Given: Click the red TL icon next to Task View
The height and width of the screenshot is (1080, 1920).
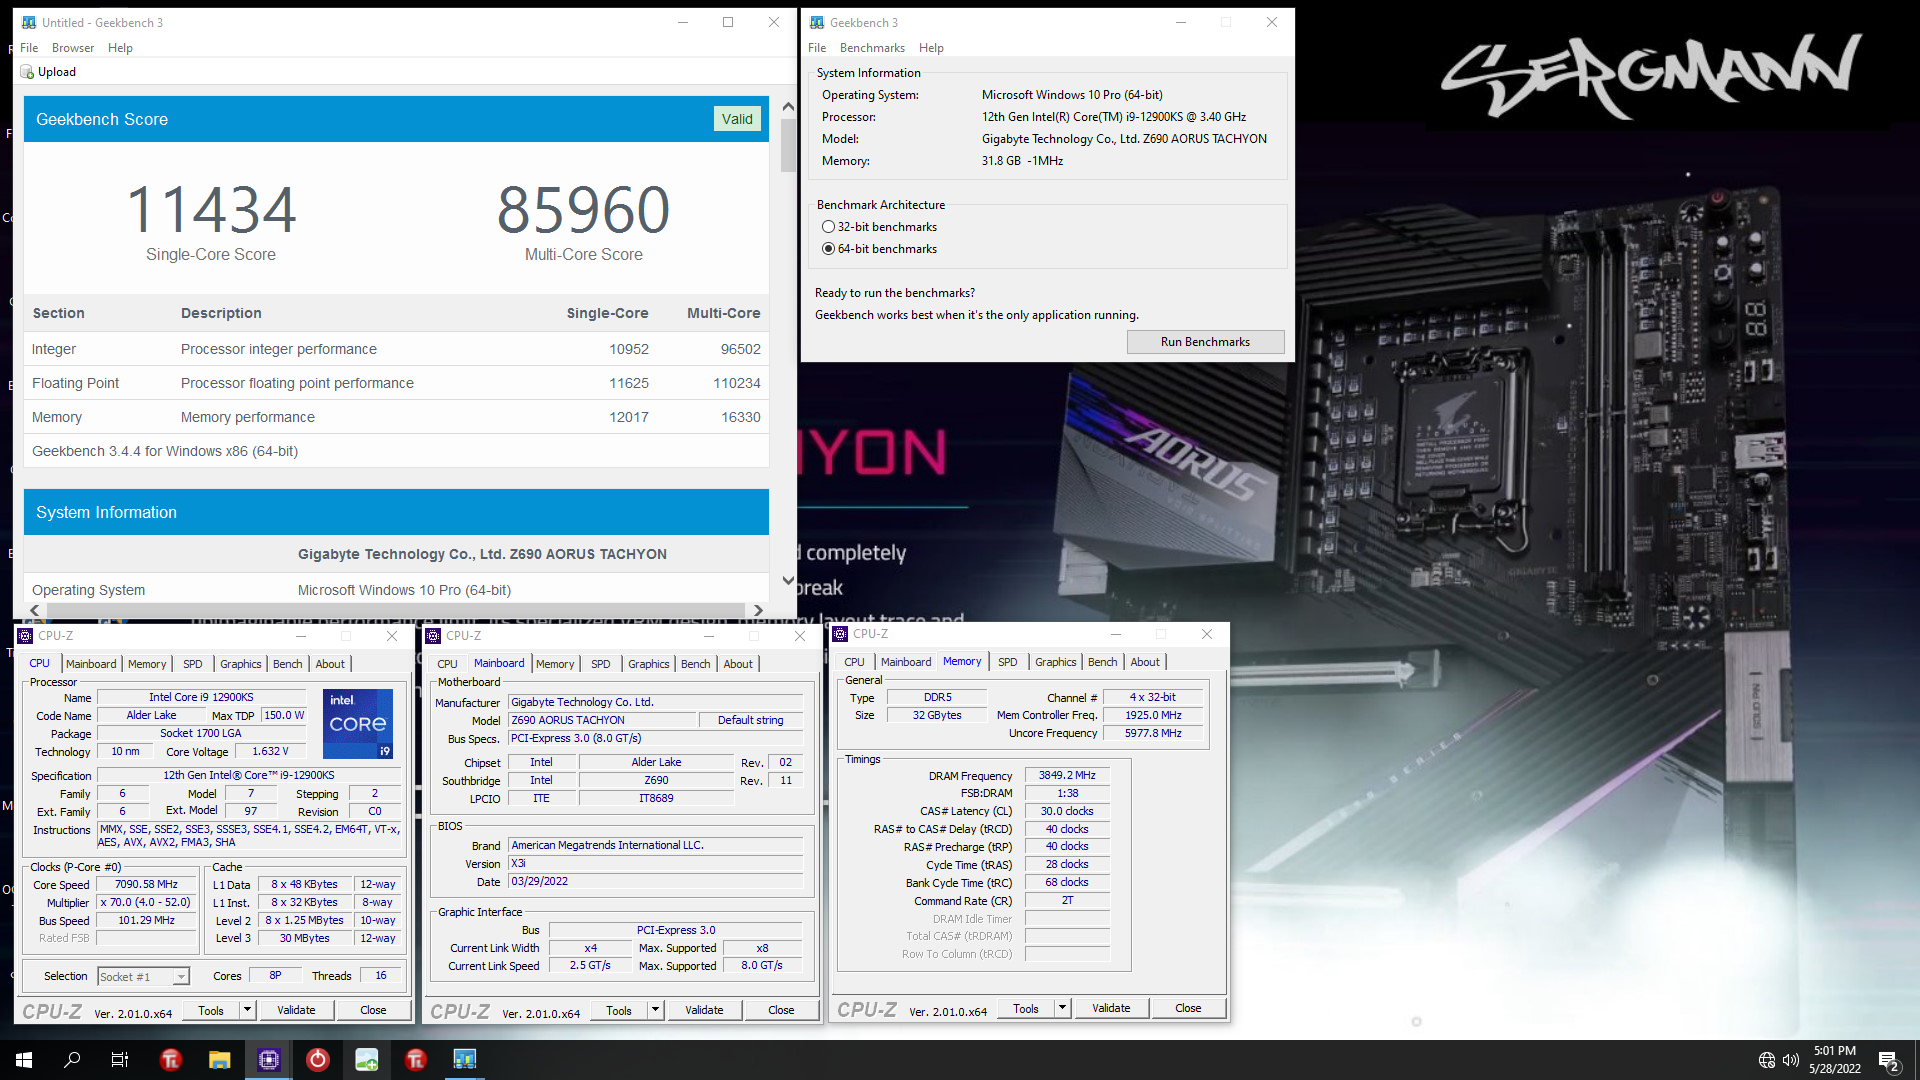Looking at the screenshot, I should 170,1060.
